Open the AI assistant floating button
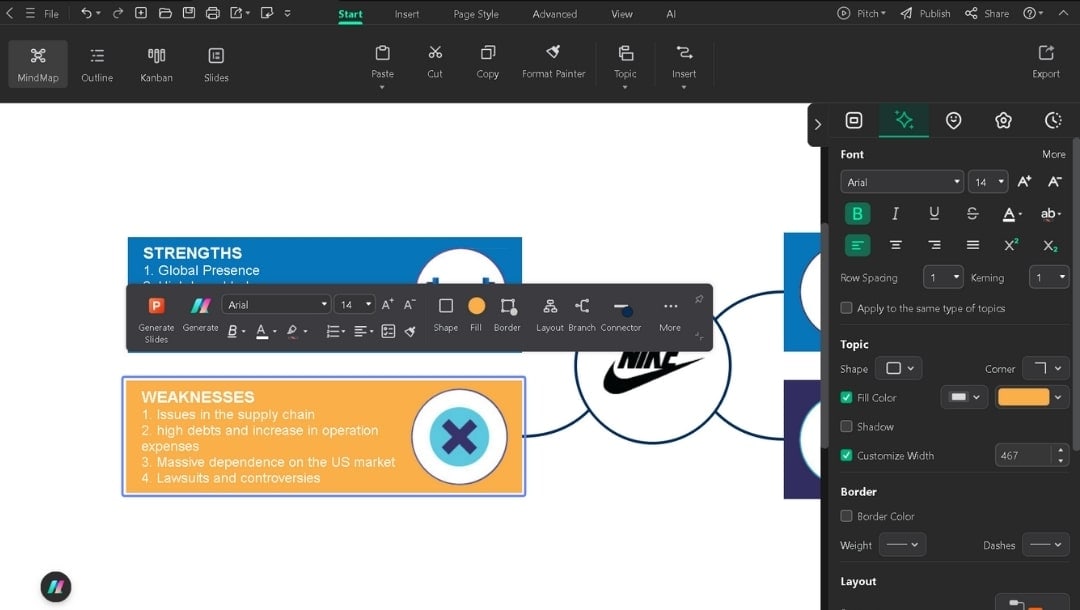The width and height of the screenshot is (1080, 610). [56, 587]
